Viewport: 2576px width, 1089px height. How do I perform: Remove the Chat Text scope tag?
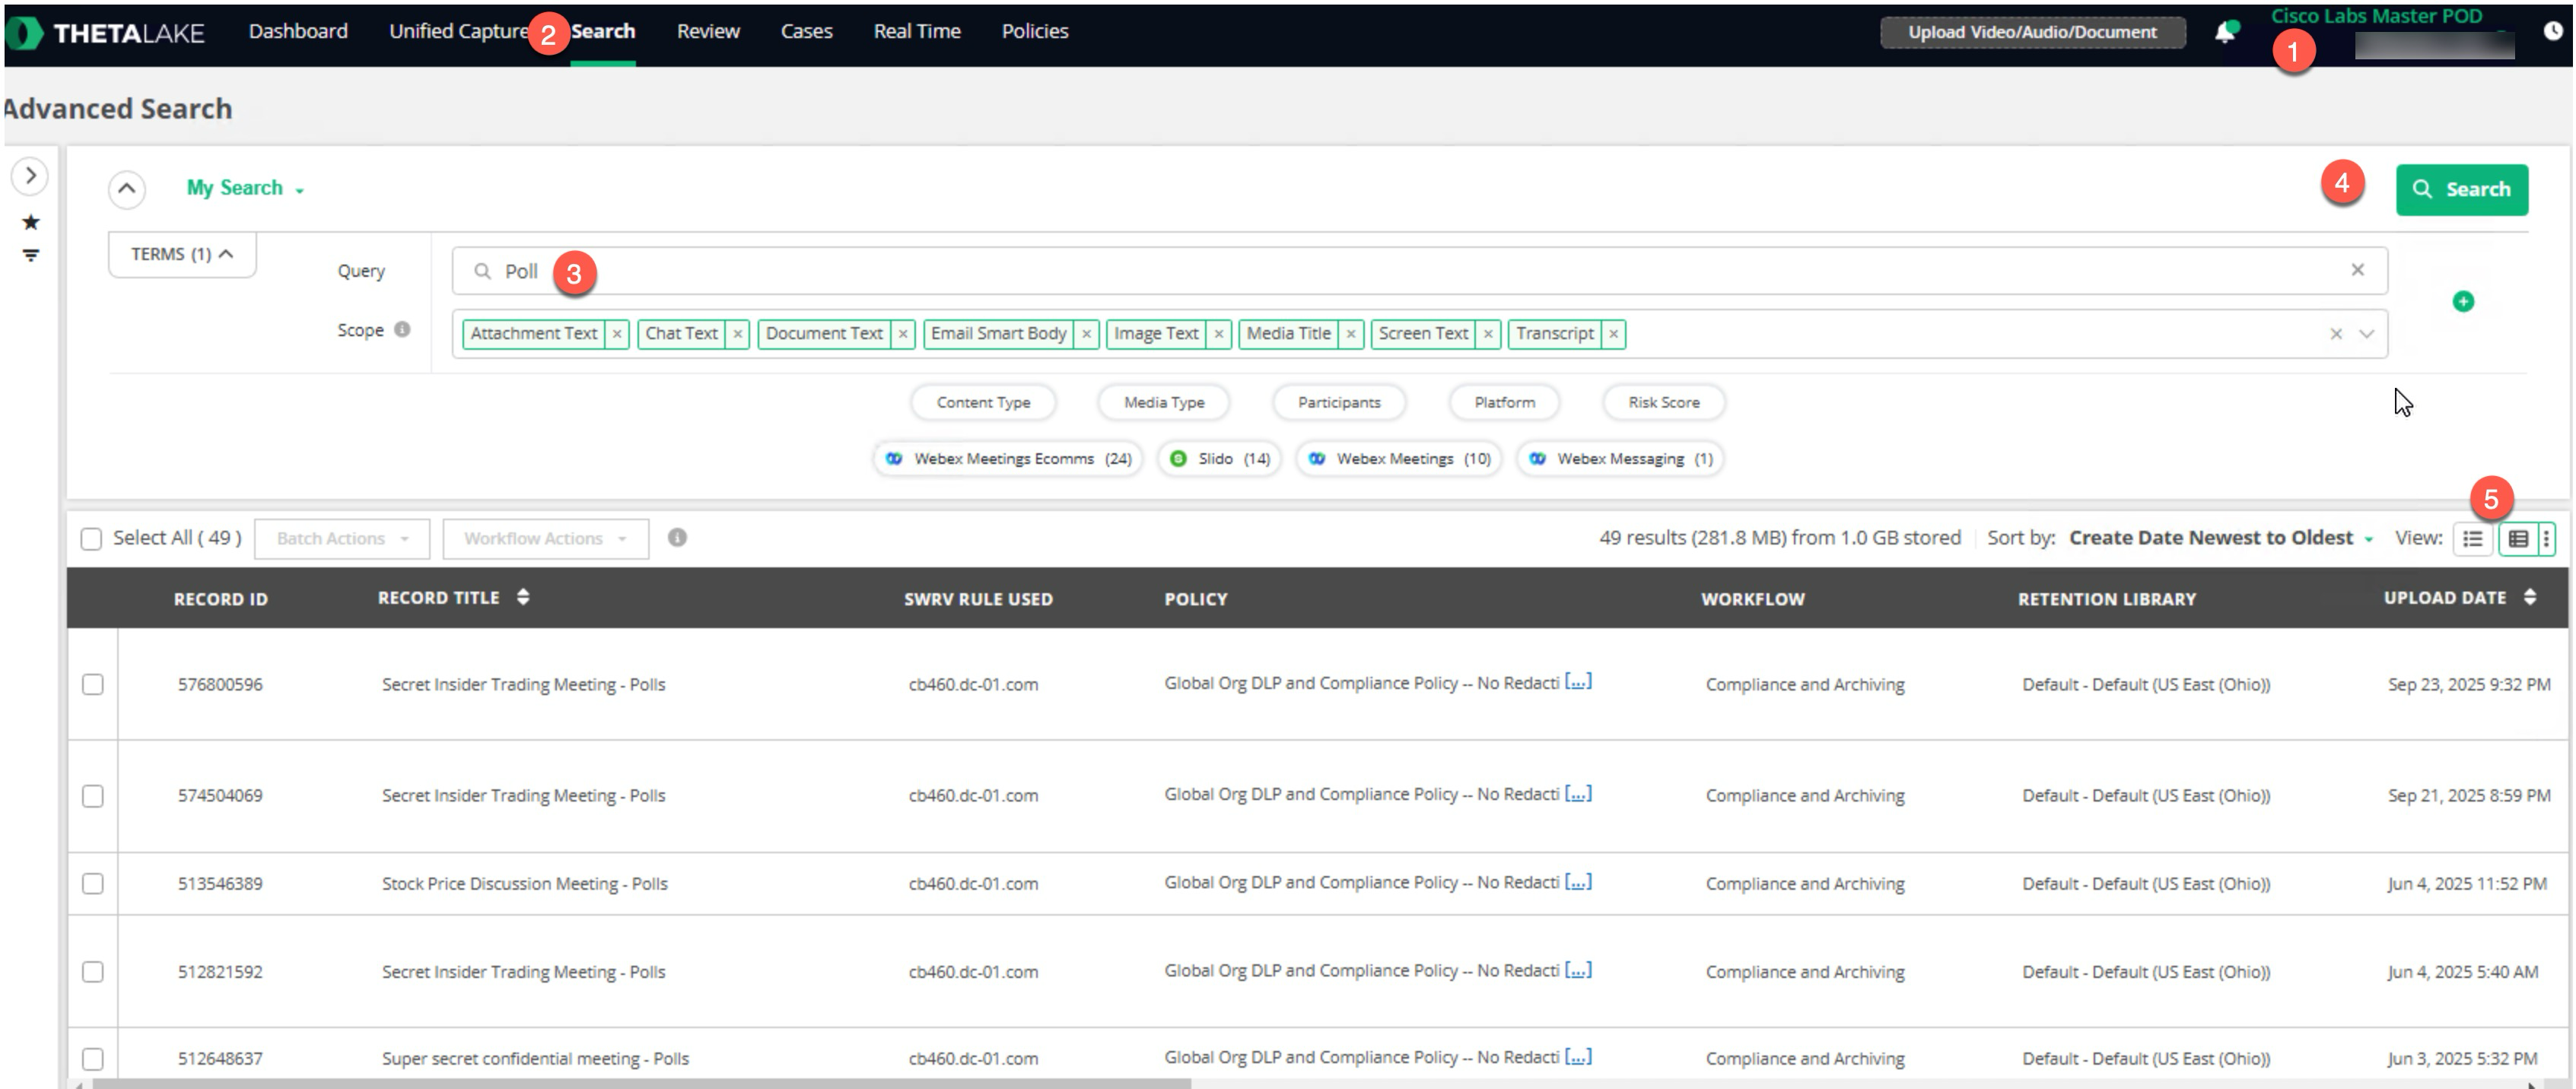[738, 334]
